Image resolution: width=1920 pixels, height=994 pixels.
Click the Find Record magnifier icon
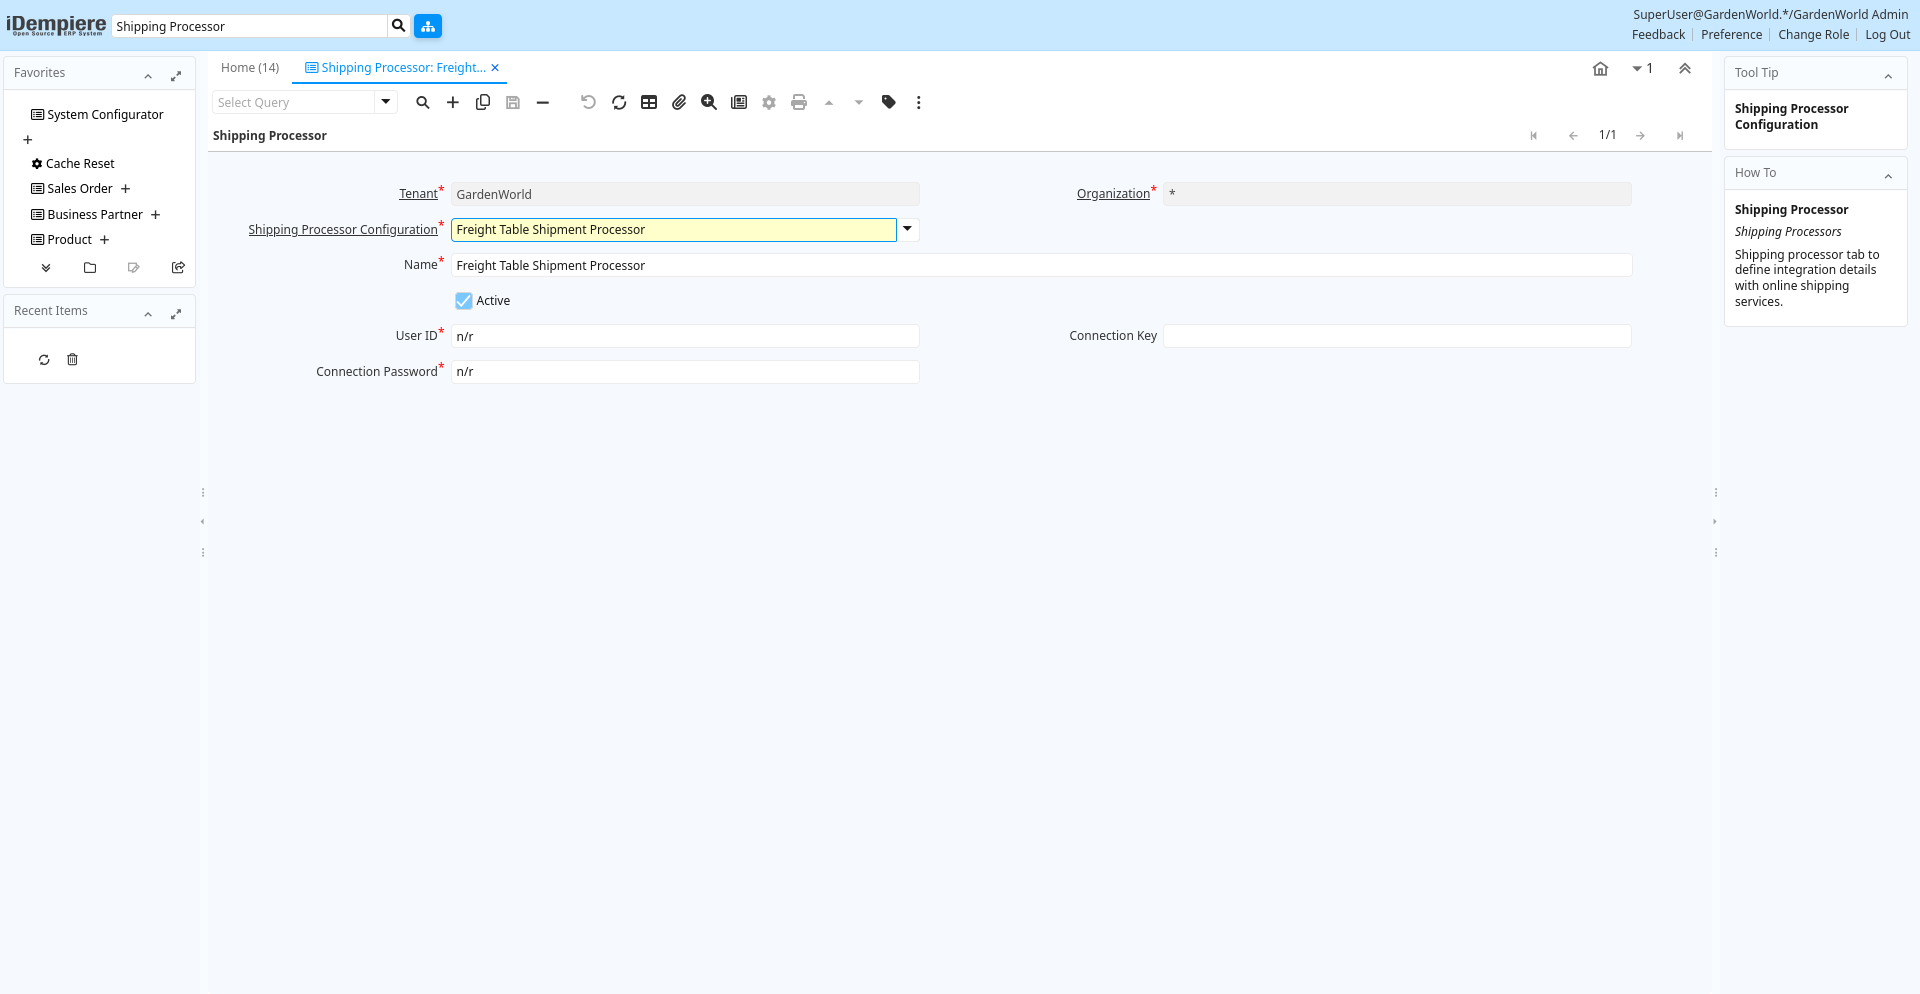(x=423, y=102)
